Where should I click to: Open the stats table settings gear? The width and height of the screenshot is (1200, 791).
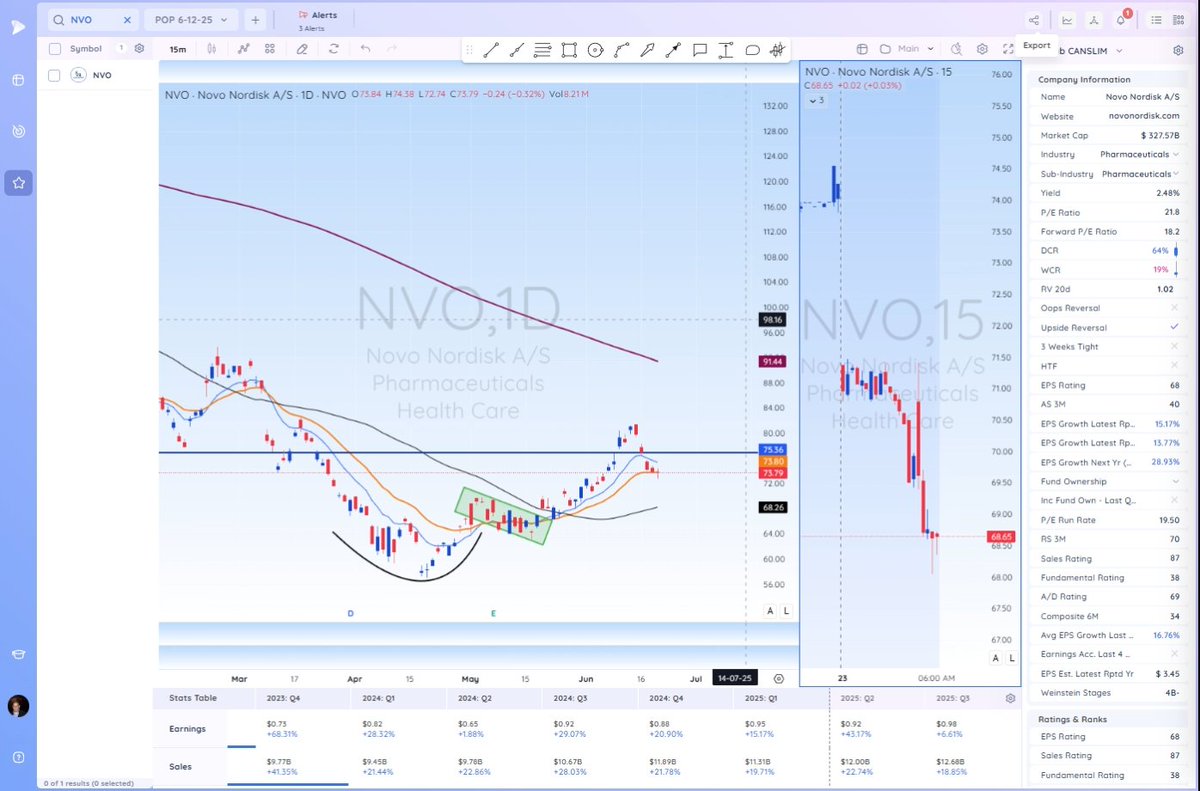[x=1010, y=698]
